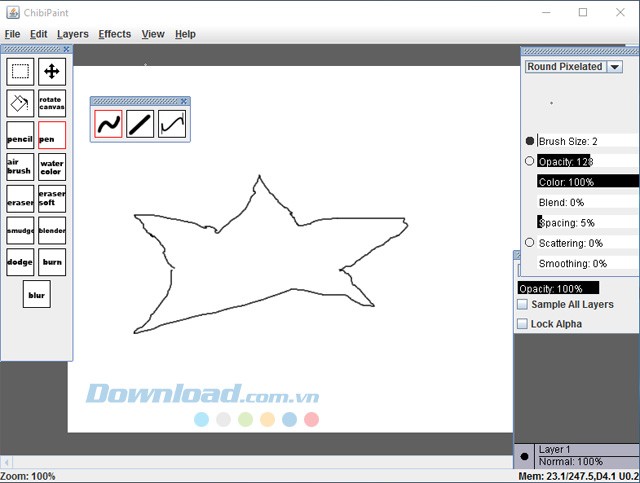Click the horizontal scrollbar left arrow
Screen dimensions: 640x483
[6, 463]
